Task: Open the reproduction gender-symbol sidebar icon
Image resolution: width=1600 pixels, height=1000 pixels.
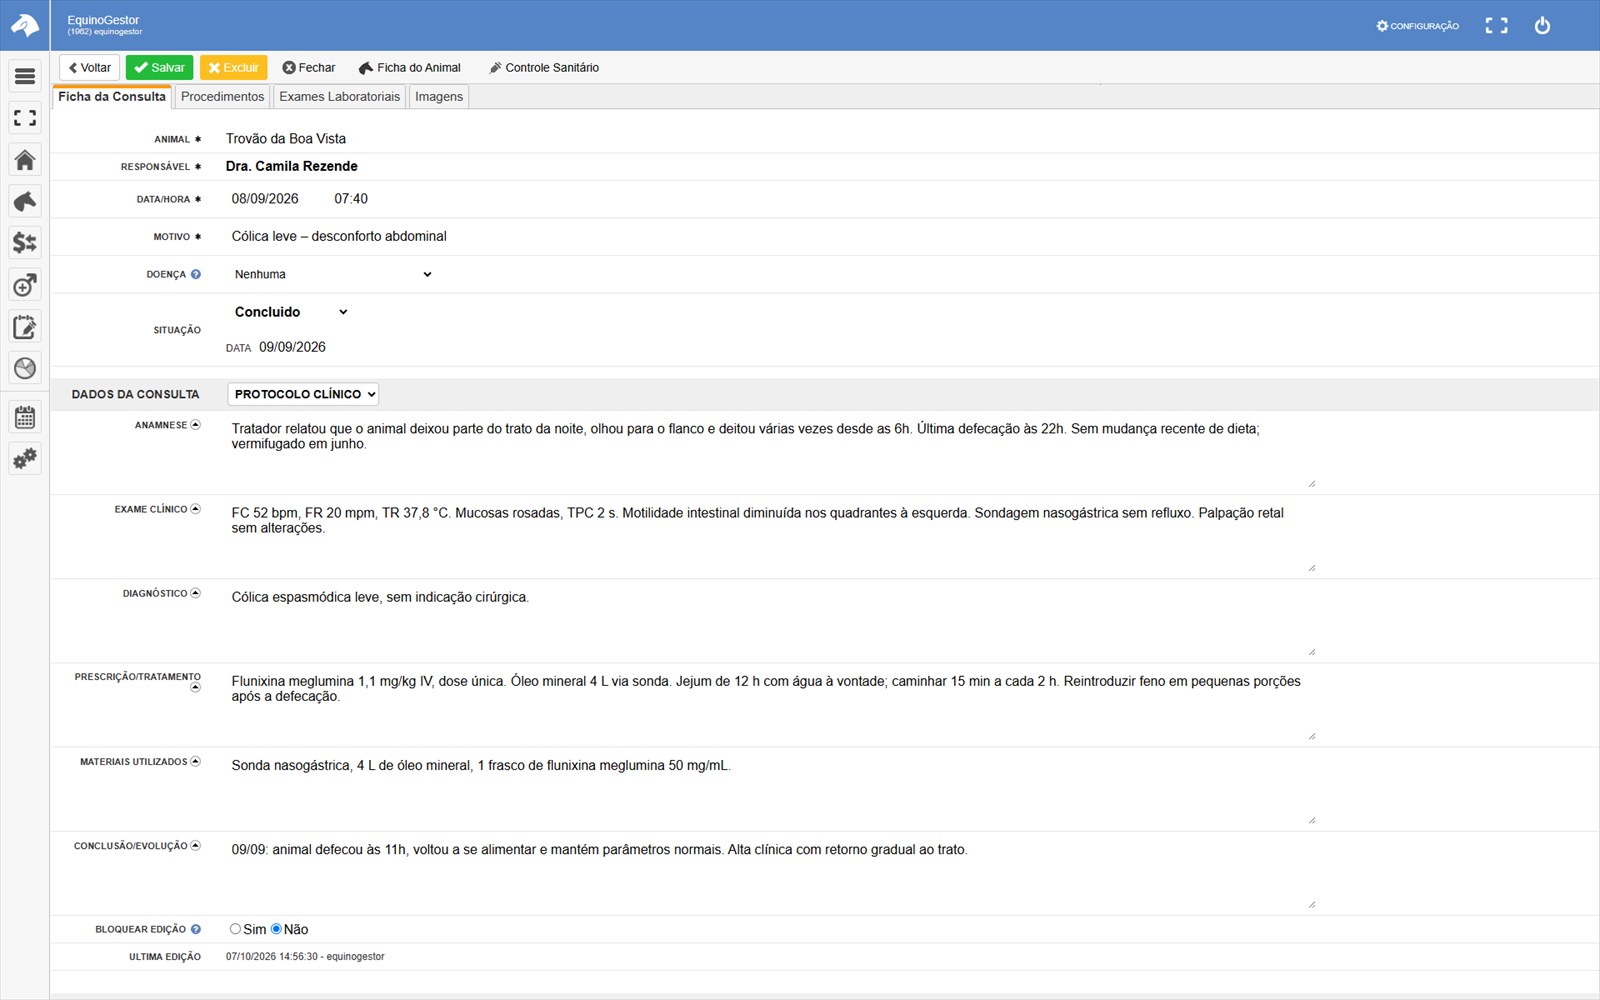Action: coord(25,285)
